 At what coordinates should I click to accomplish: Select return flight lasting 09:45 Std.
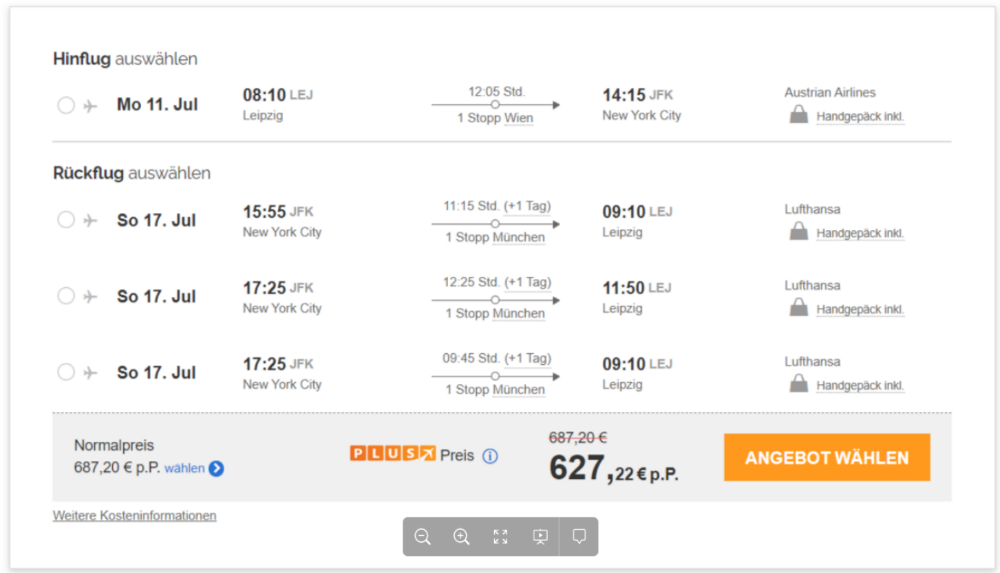(x=66, y=372)
